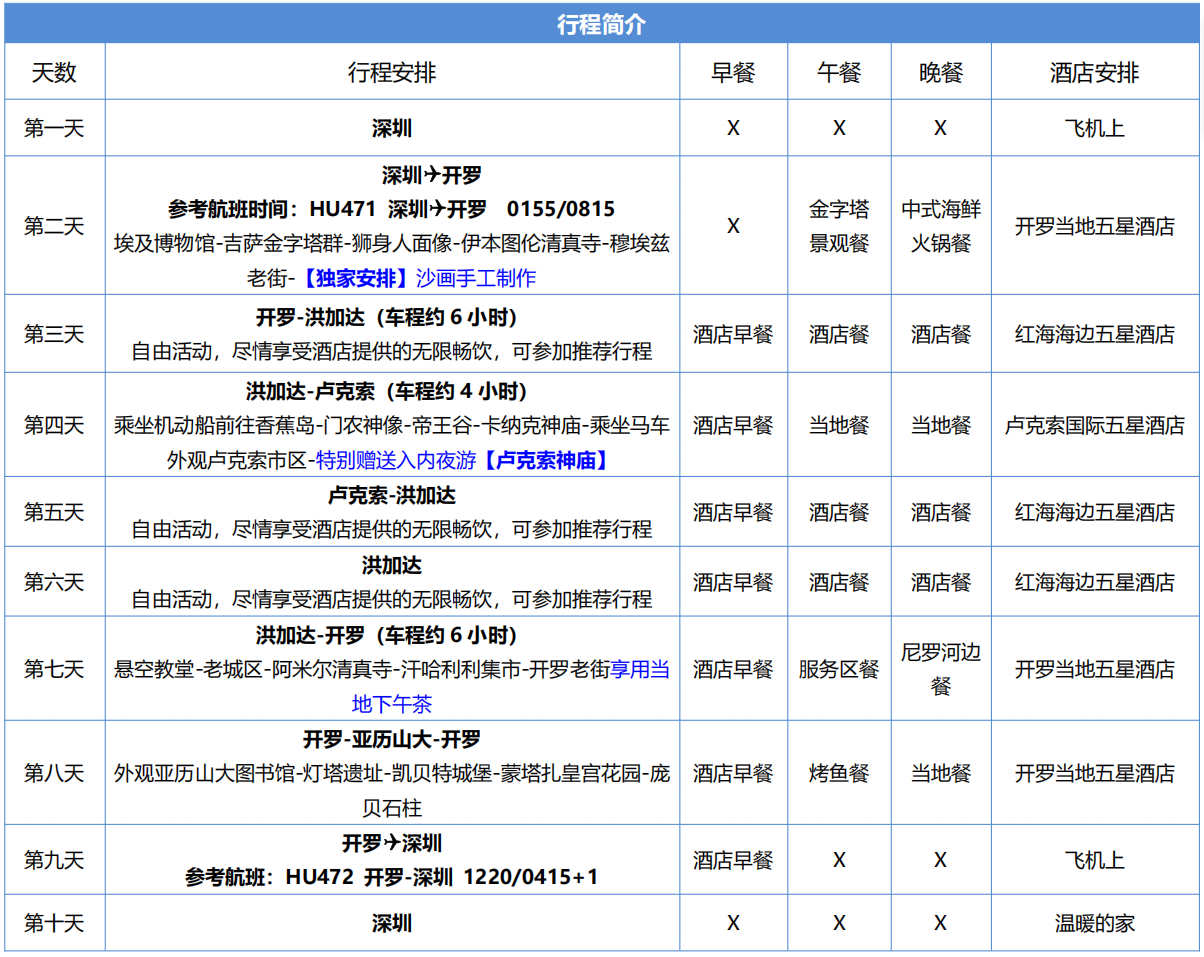Click 酒店早餐 in the 第九天 row
The image size is (1204, 957).
(x=733, y=860)
